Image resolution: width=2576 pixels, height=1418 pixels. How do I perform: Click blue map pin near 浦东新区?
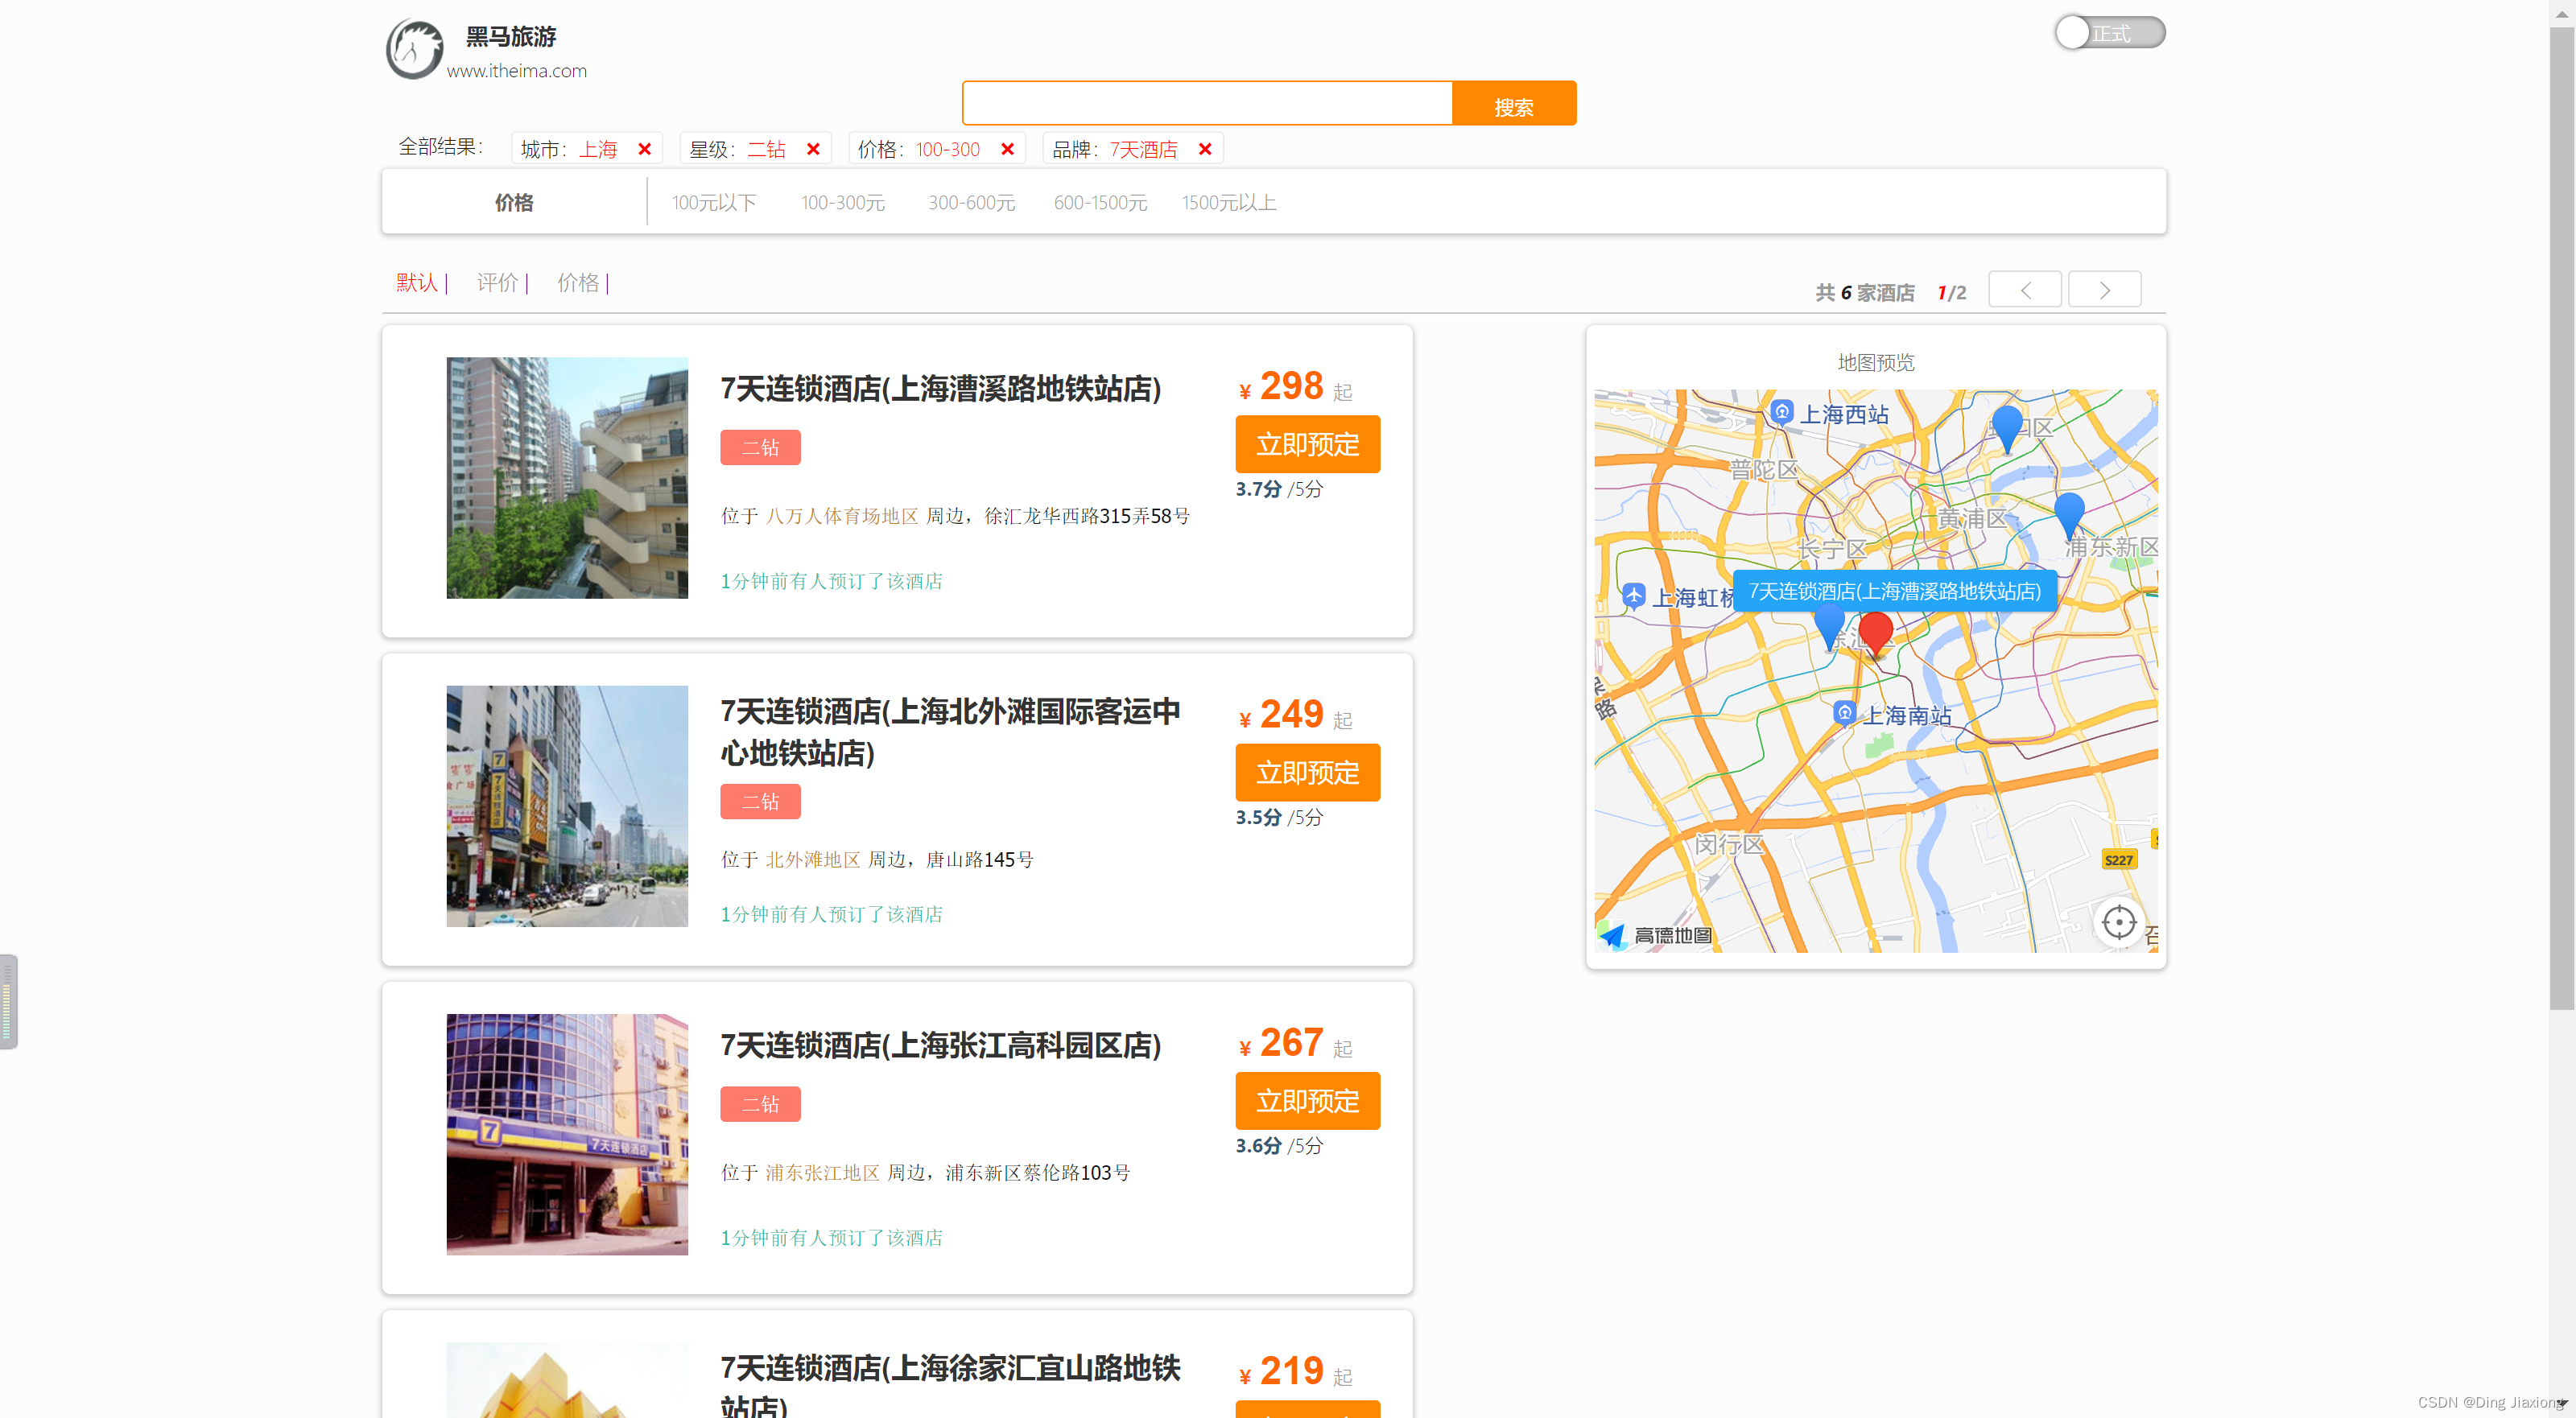coord(2068,515)
